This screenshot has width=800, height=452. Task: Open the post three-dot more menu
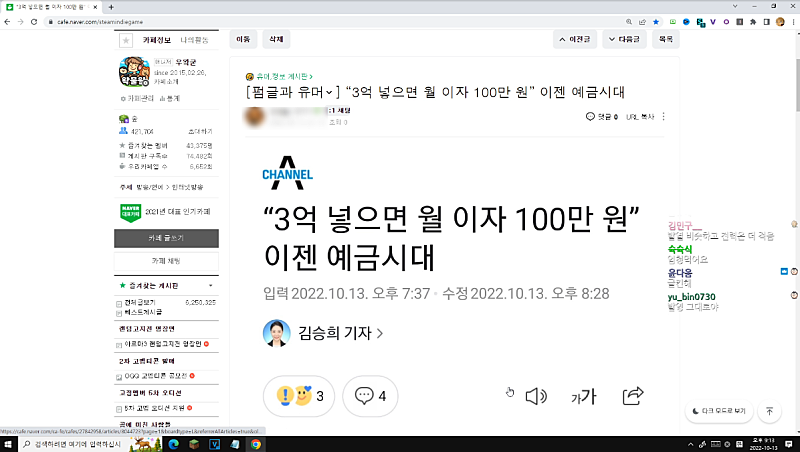point(663,117)
